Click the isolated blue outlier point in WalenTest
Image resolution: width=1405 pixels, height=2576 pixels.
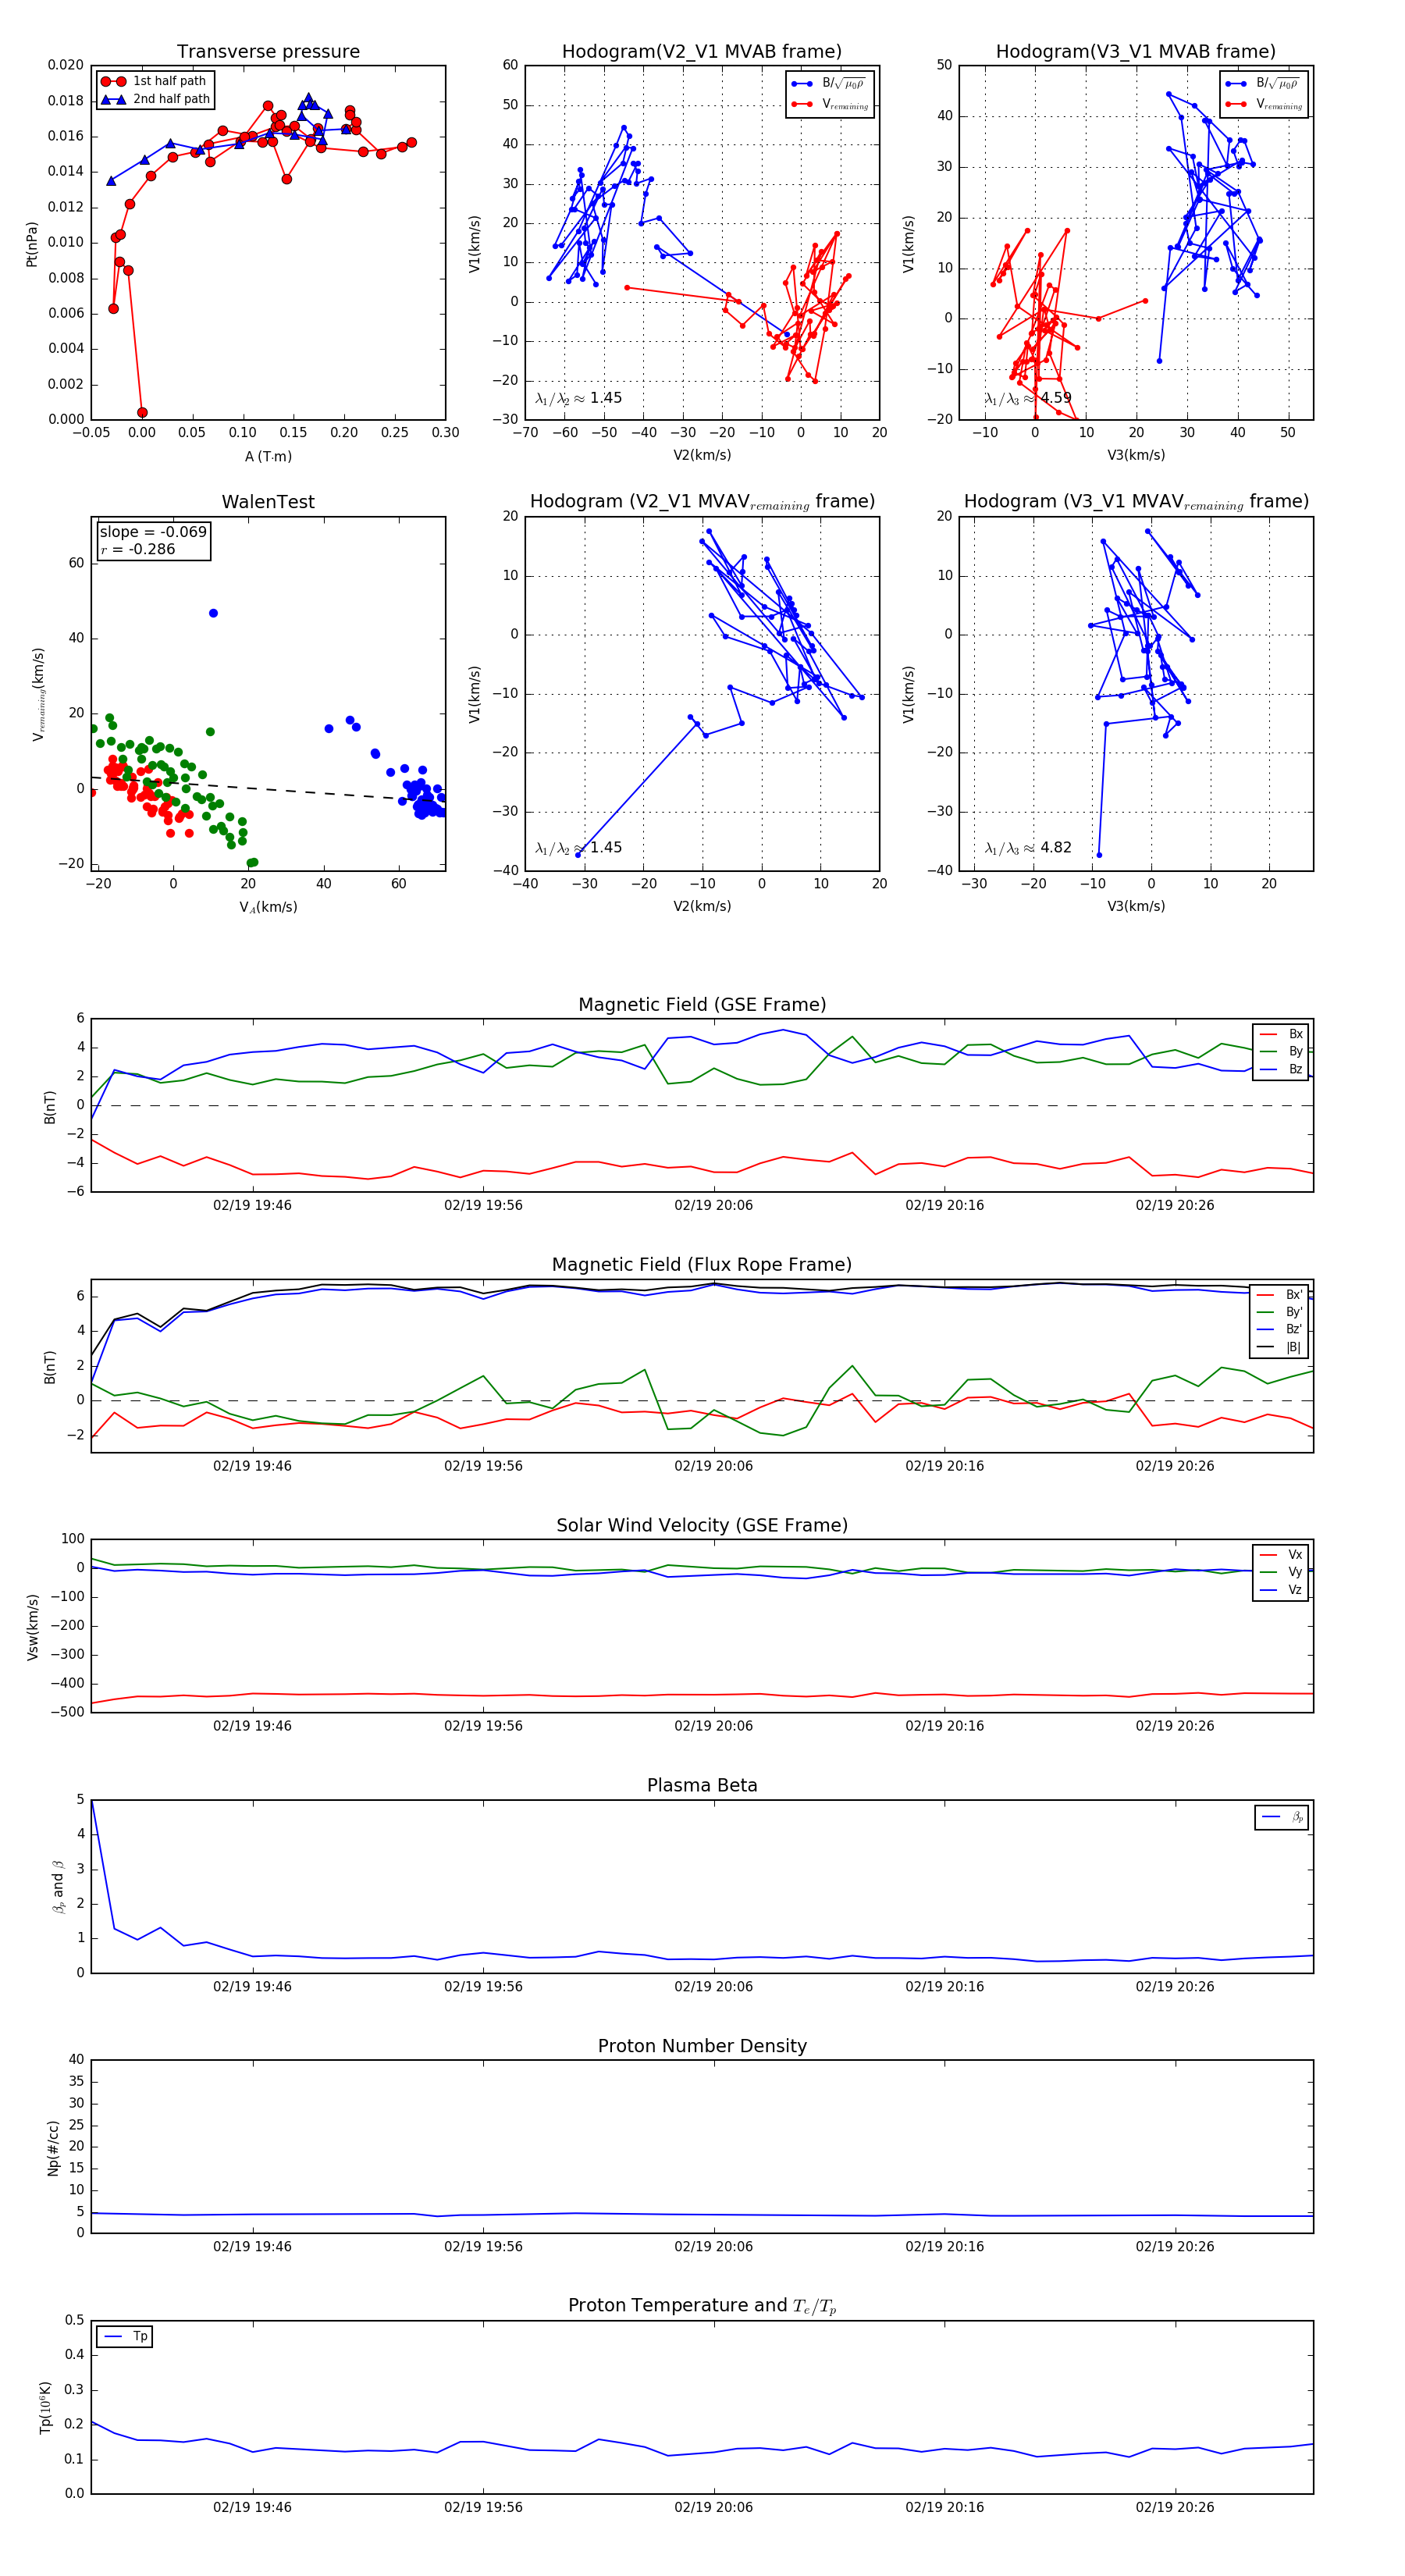pos(213,613)
